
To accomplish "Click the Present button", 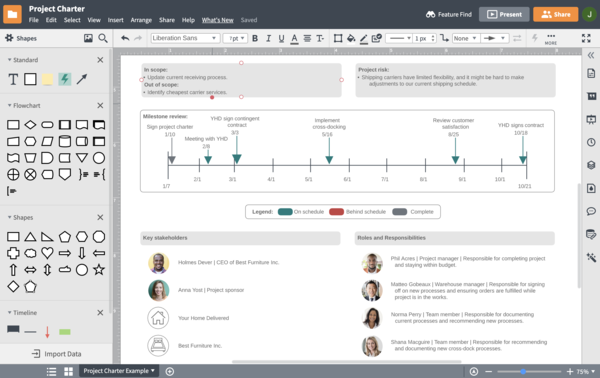I will point(504,15).
